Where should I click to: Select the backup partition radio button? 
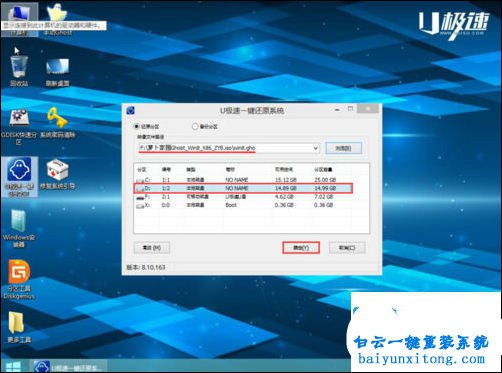(x=195, y=126)
